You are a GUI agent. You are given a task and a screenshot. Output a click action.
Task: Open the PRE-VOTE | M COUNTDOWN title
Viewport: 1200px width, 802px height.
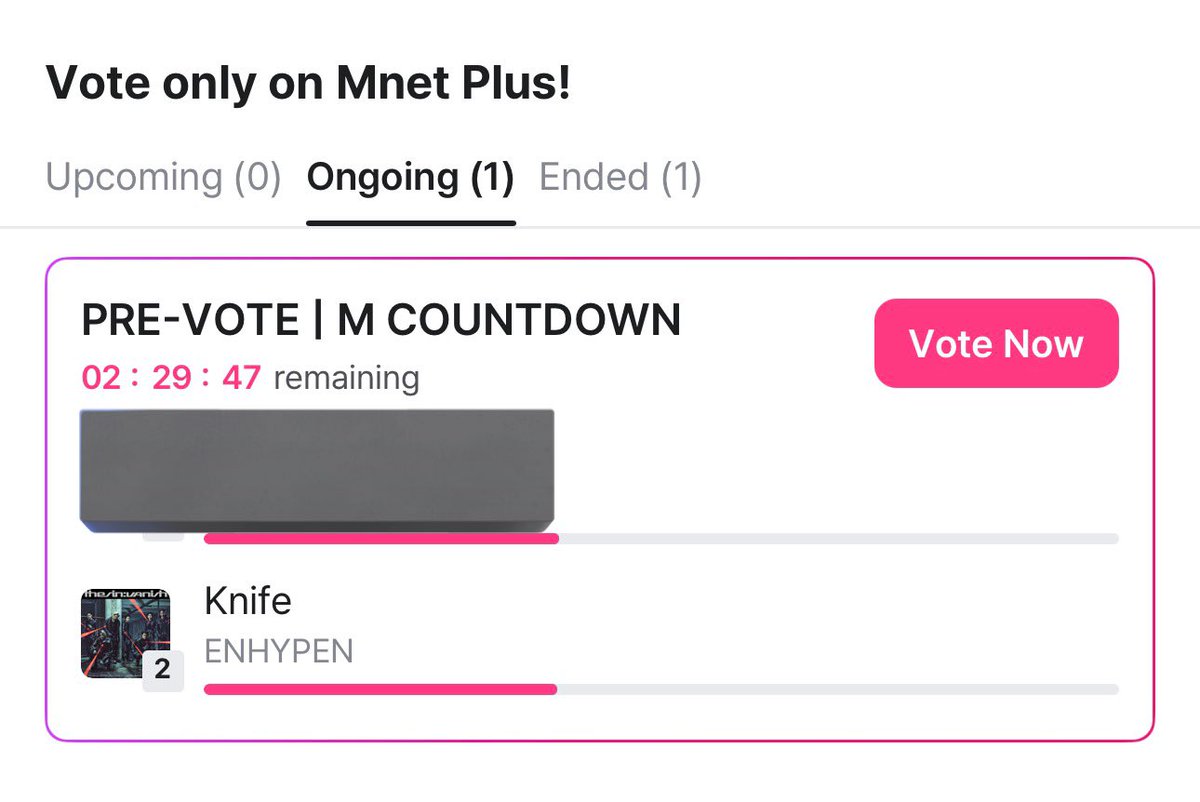click(x=381, y=320)
